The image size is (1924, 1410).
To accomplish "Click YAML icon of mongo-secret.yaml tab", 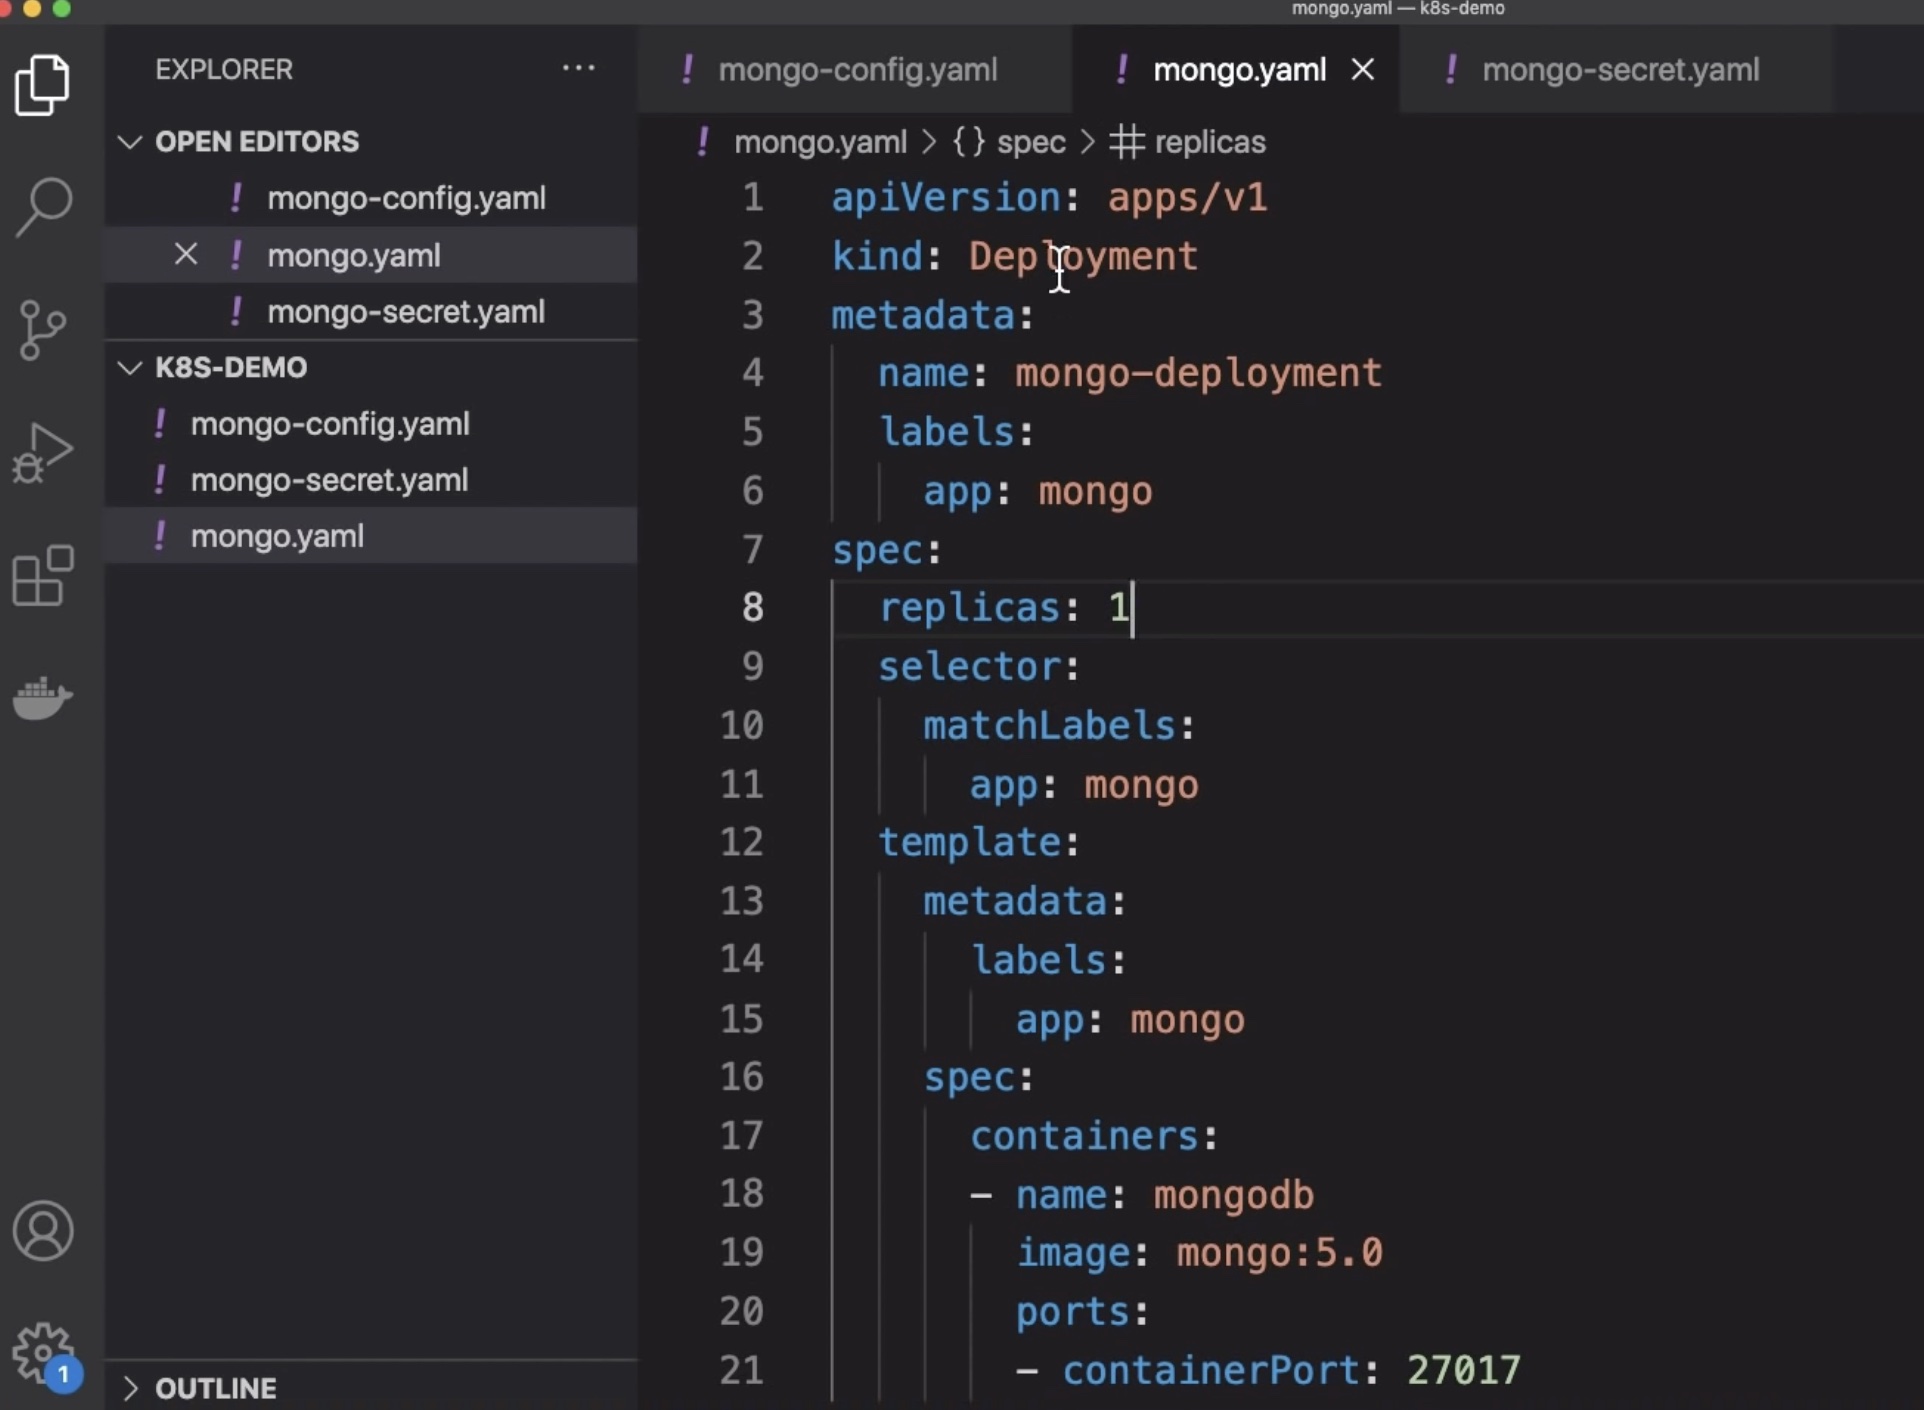I will point(1451,69).
